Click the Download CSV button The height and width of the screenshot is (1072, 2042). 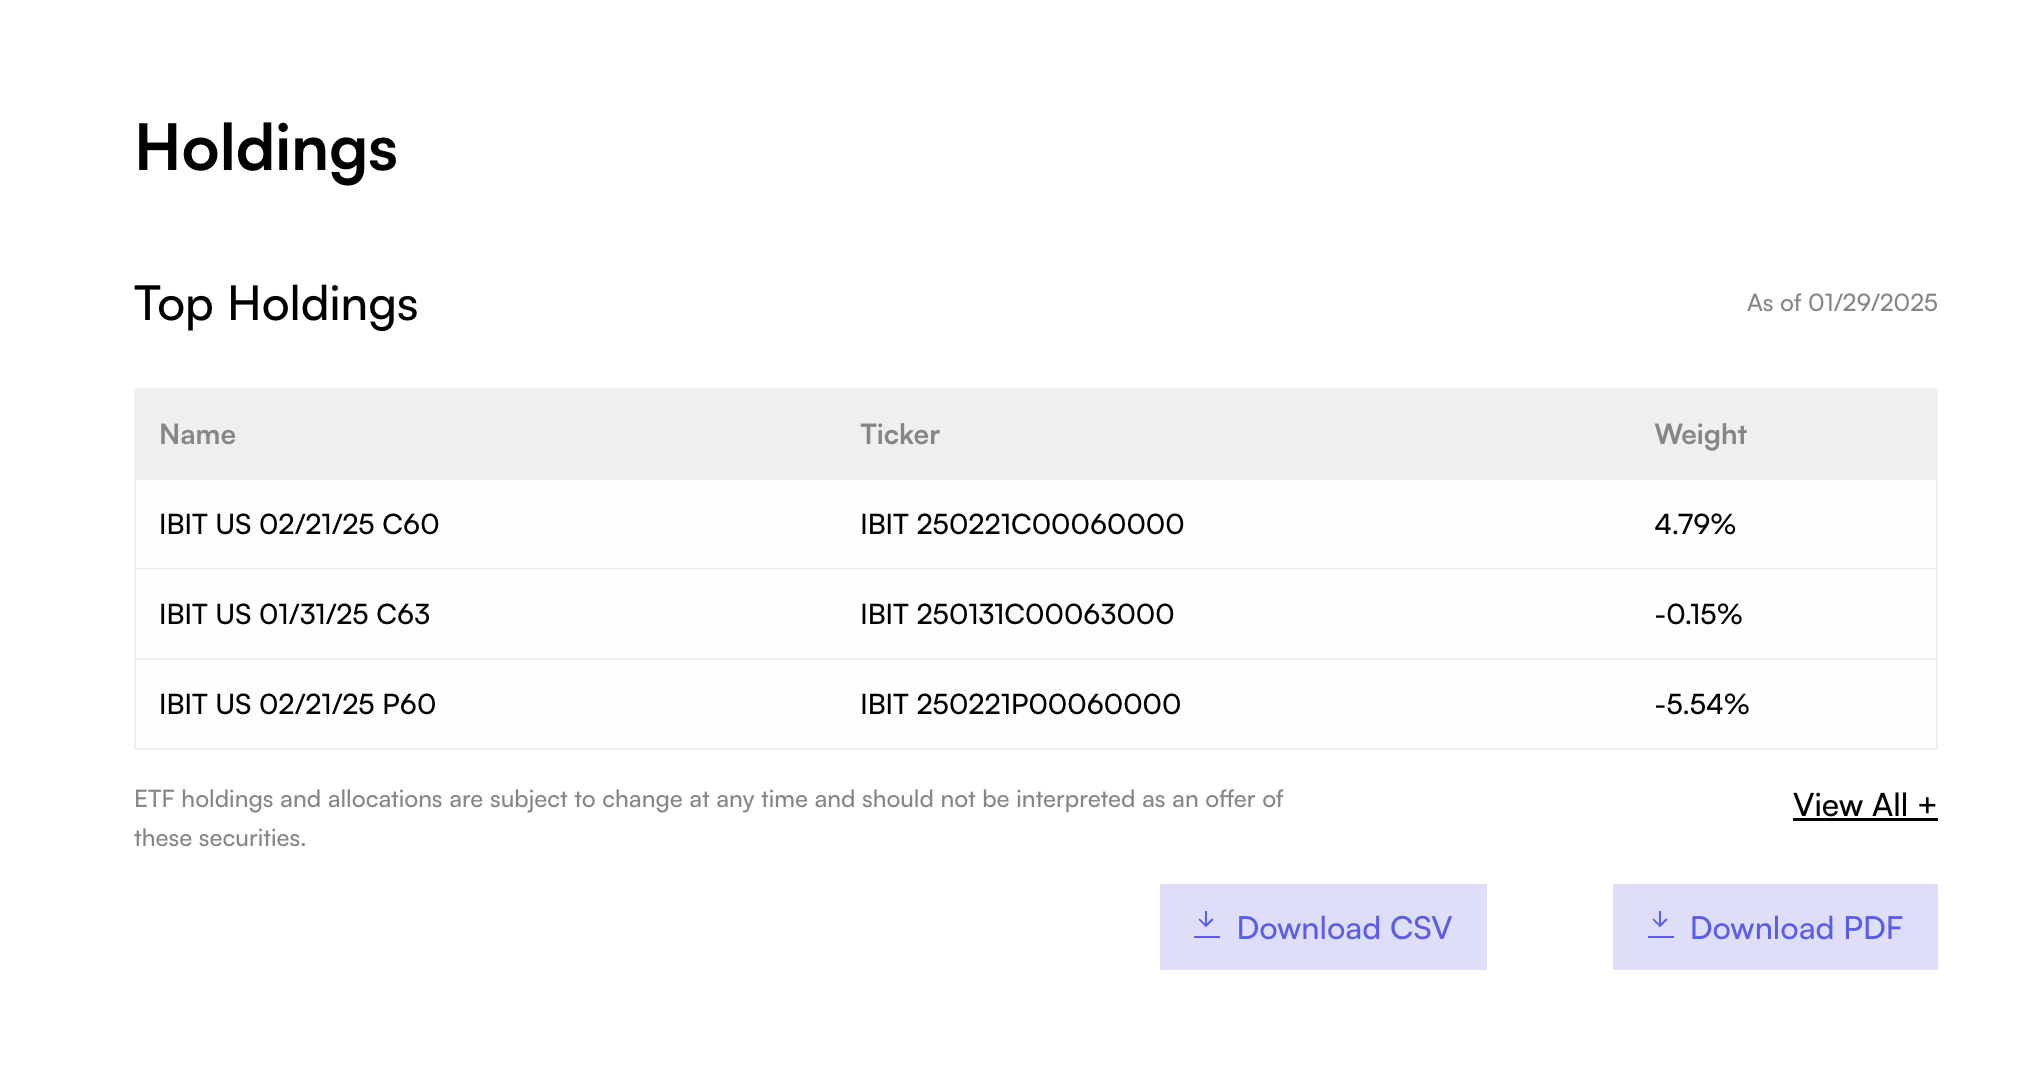[1322, 927]
